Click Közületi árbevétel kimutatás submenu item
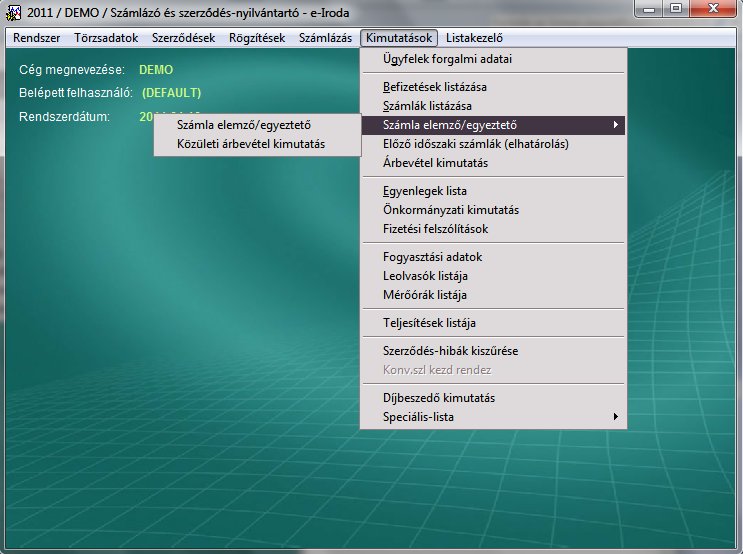Image resolution: width=743 pixels, height=554 pixels. (x=250, y=144)
